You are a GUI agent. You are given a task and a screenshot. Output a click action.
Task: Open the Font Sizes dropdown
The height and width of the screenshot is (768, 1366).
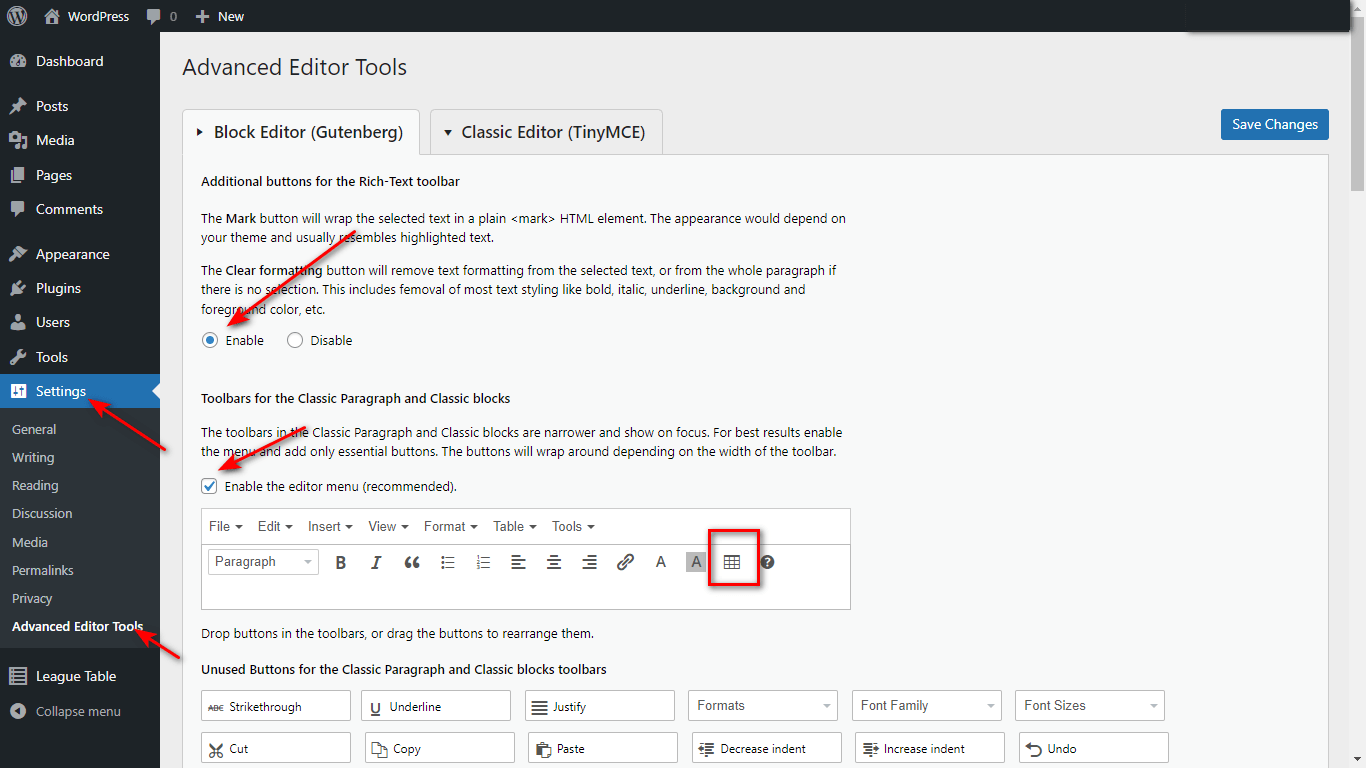1090,706
